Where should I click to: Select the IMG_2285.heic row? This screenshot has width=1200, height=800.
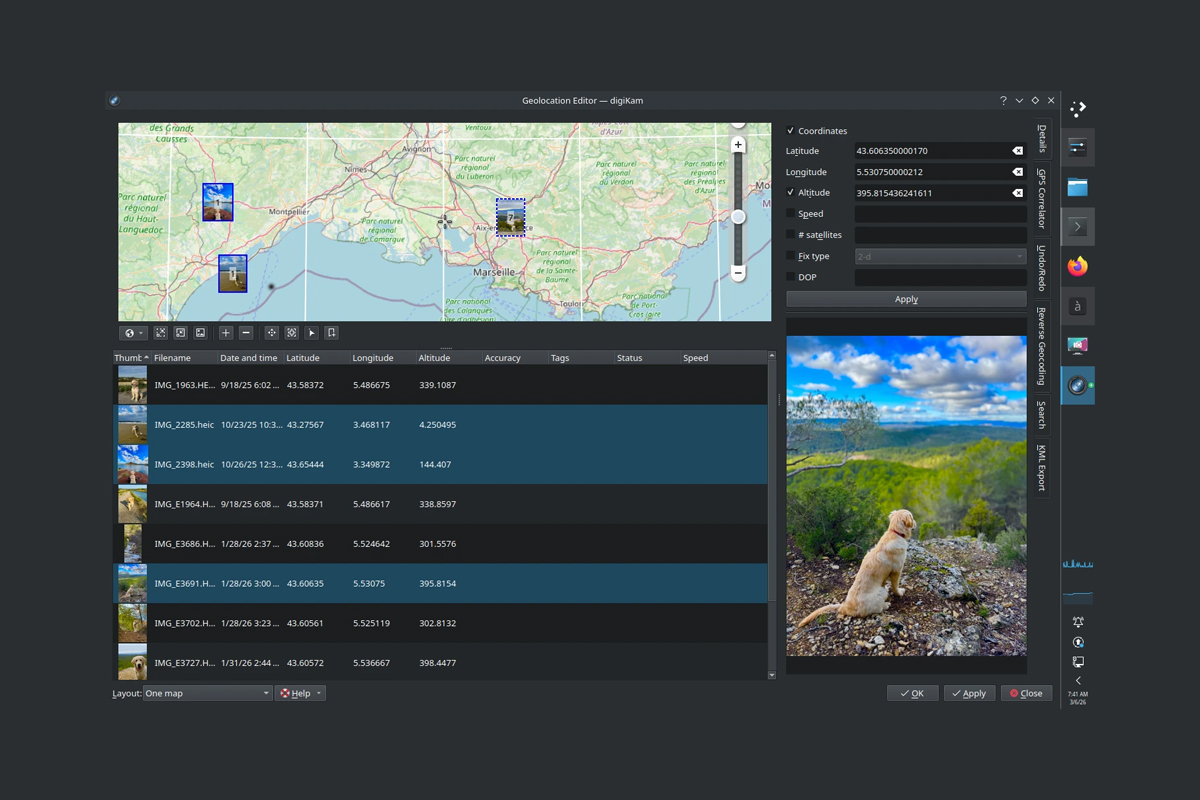point(440,425)
